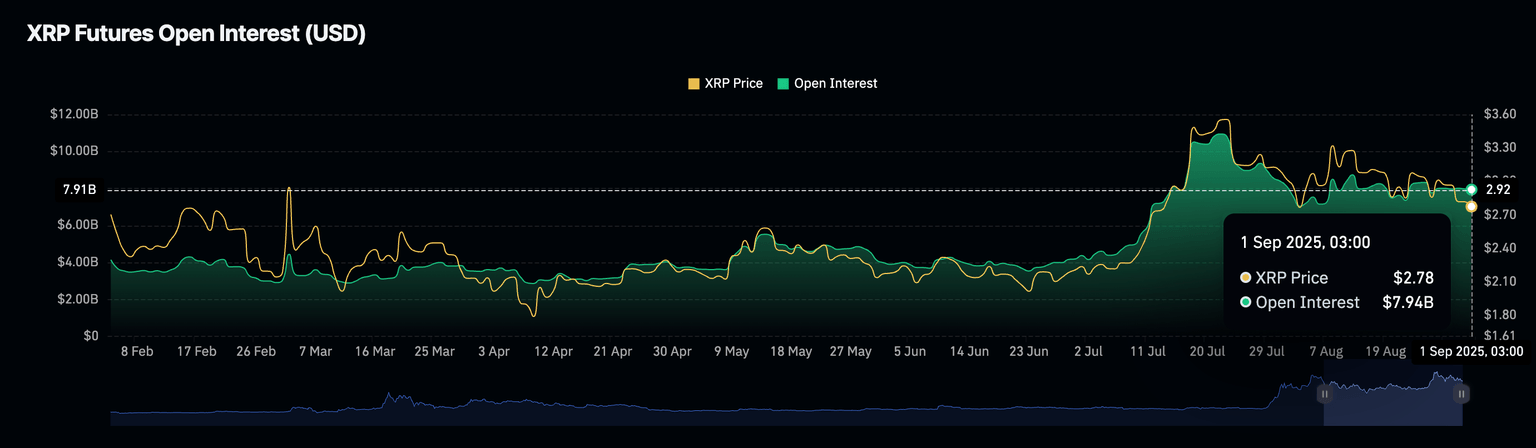The height and width of the screenshot is (448, 1536).
Task: Click the 1 Sep 2025, 03:00 axis label
Action: (x=1472, y=351)
